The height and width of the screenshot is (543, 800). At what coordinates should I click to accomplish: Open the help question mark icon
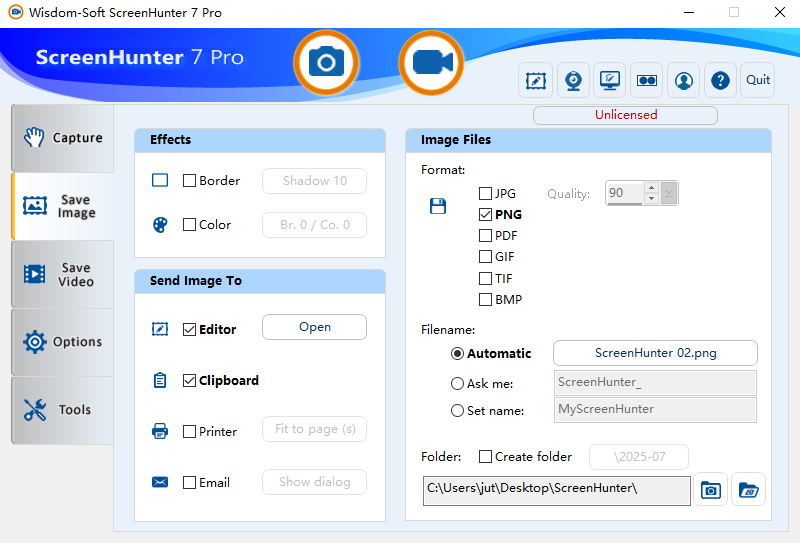[x=720, y=80]
